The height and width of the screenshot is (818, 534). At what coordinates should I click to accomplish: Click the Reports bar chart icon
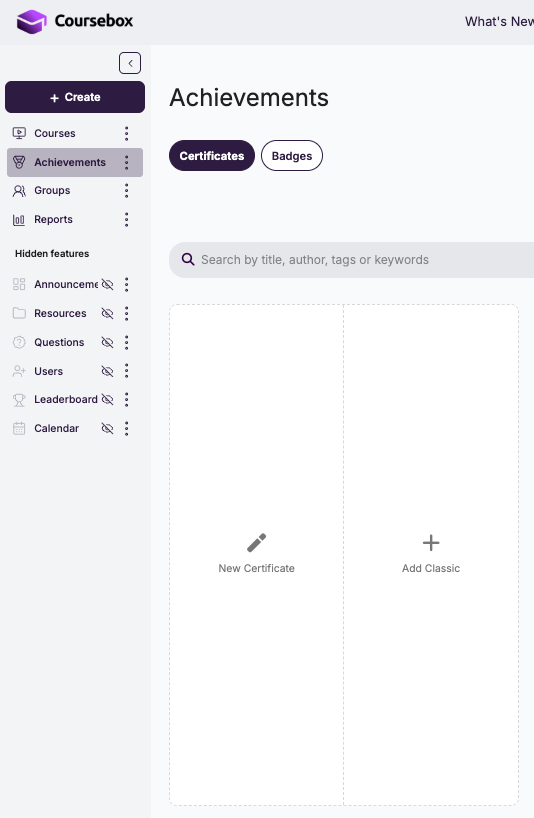coord(19,220)
